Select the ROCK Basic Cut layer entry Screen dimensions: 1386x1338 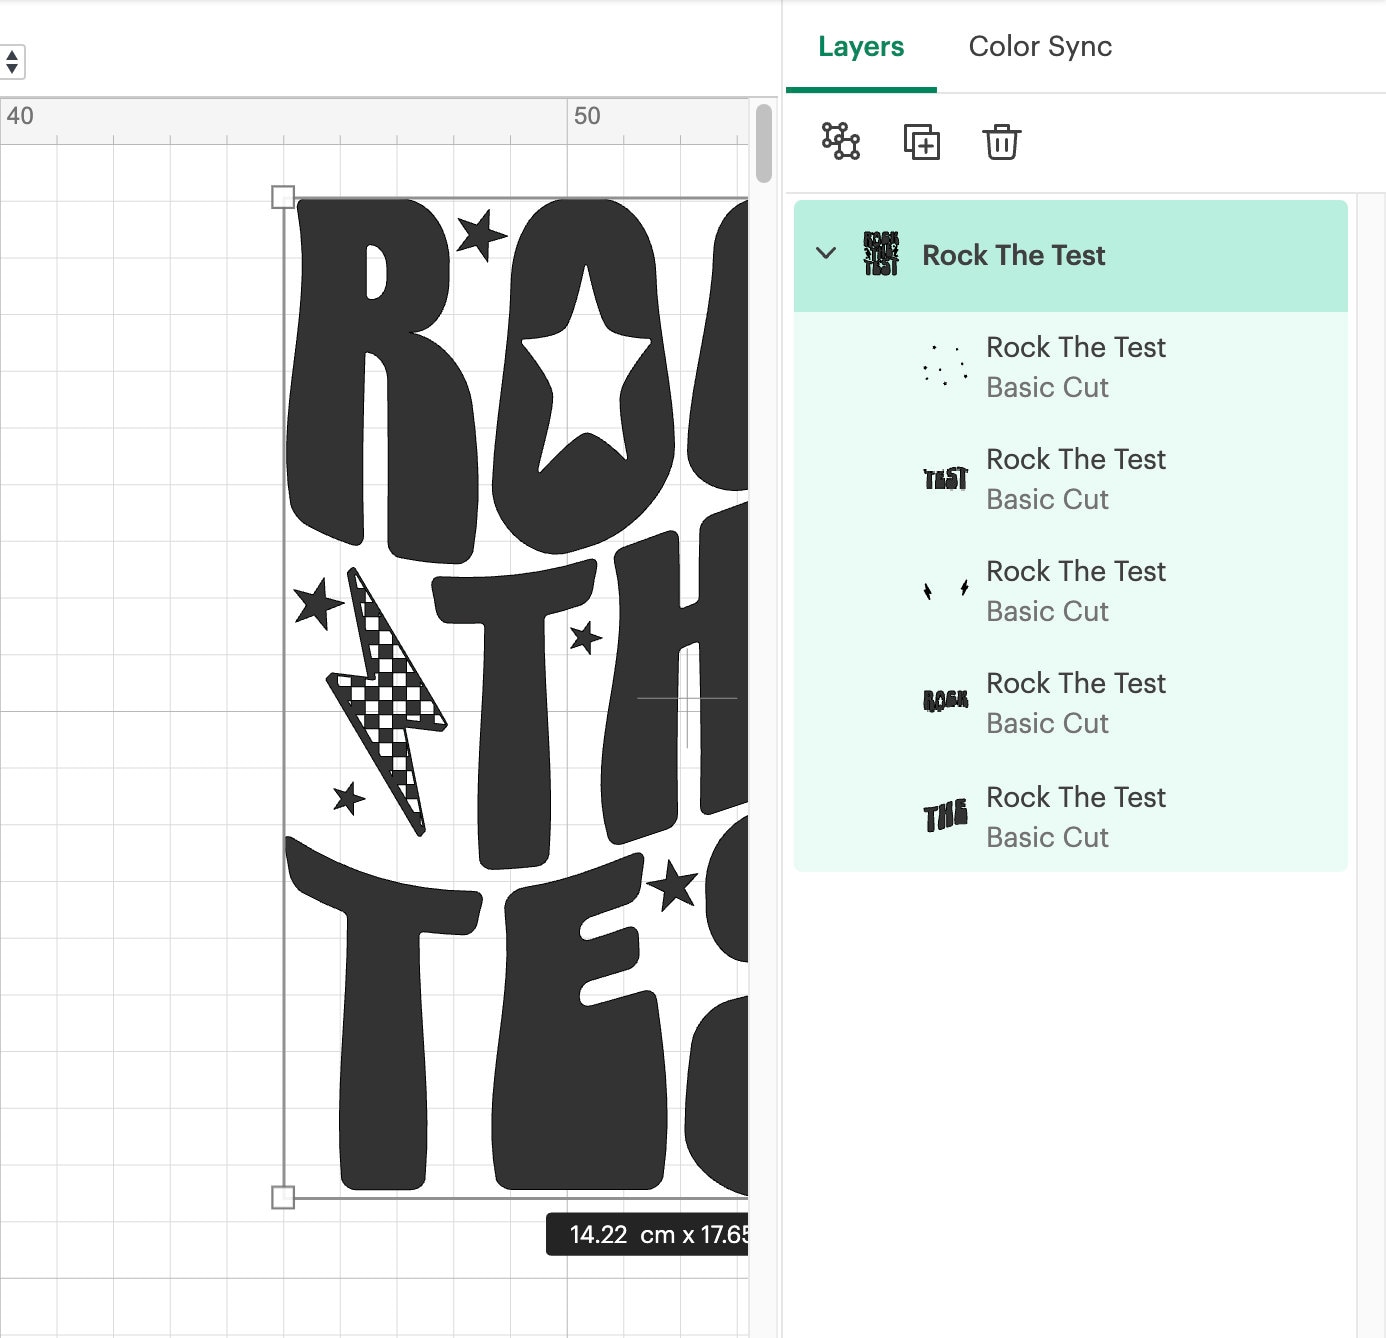coord(1076,701)
